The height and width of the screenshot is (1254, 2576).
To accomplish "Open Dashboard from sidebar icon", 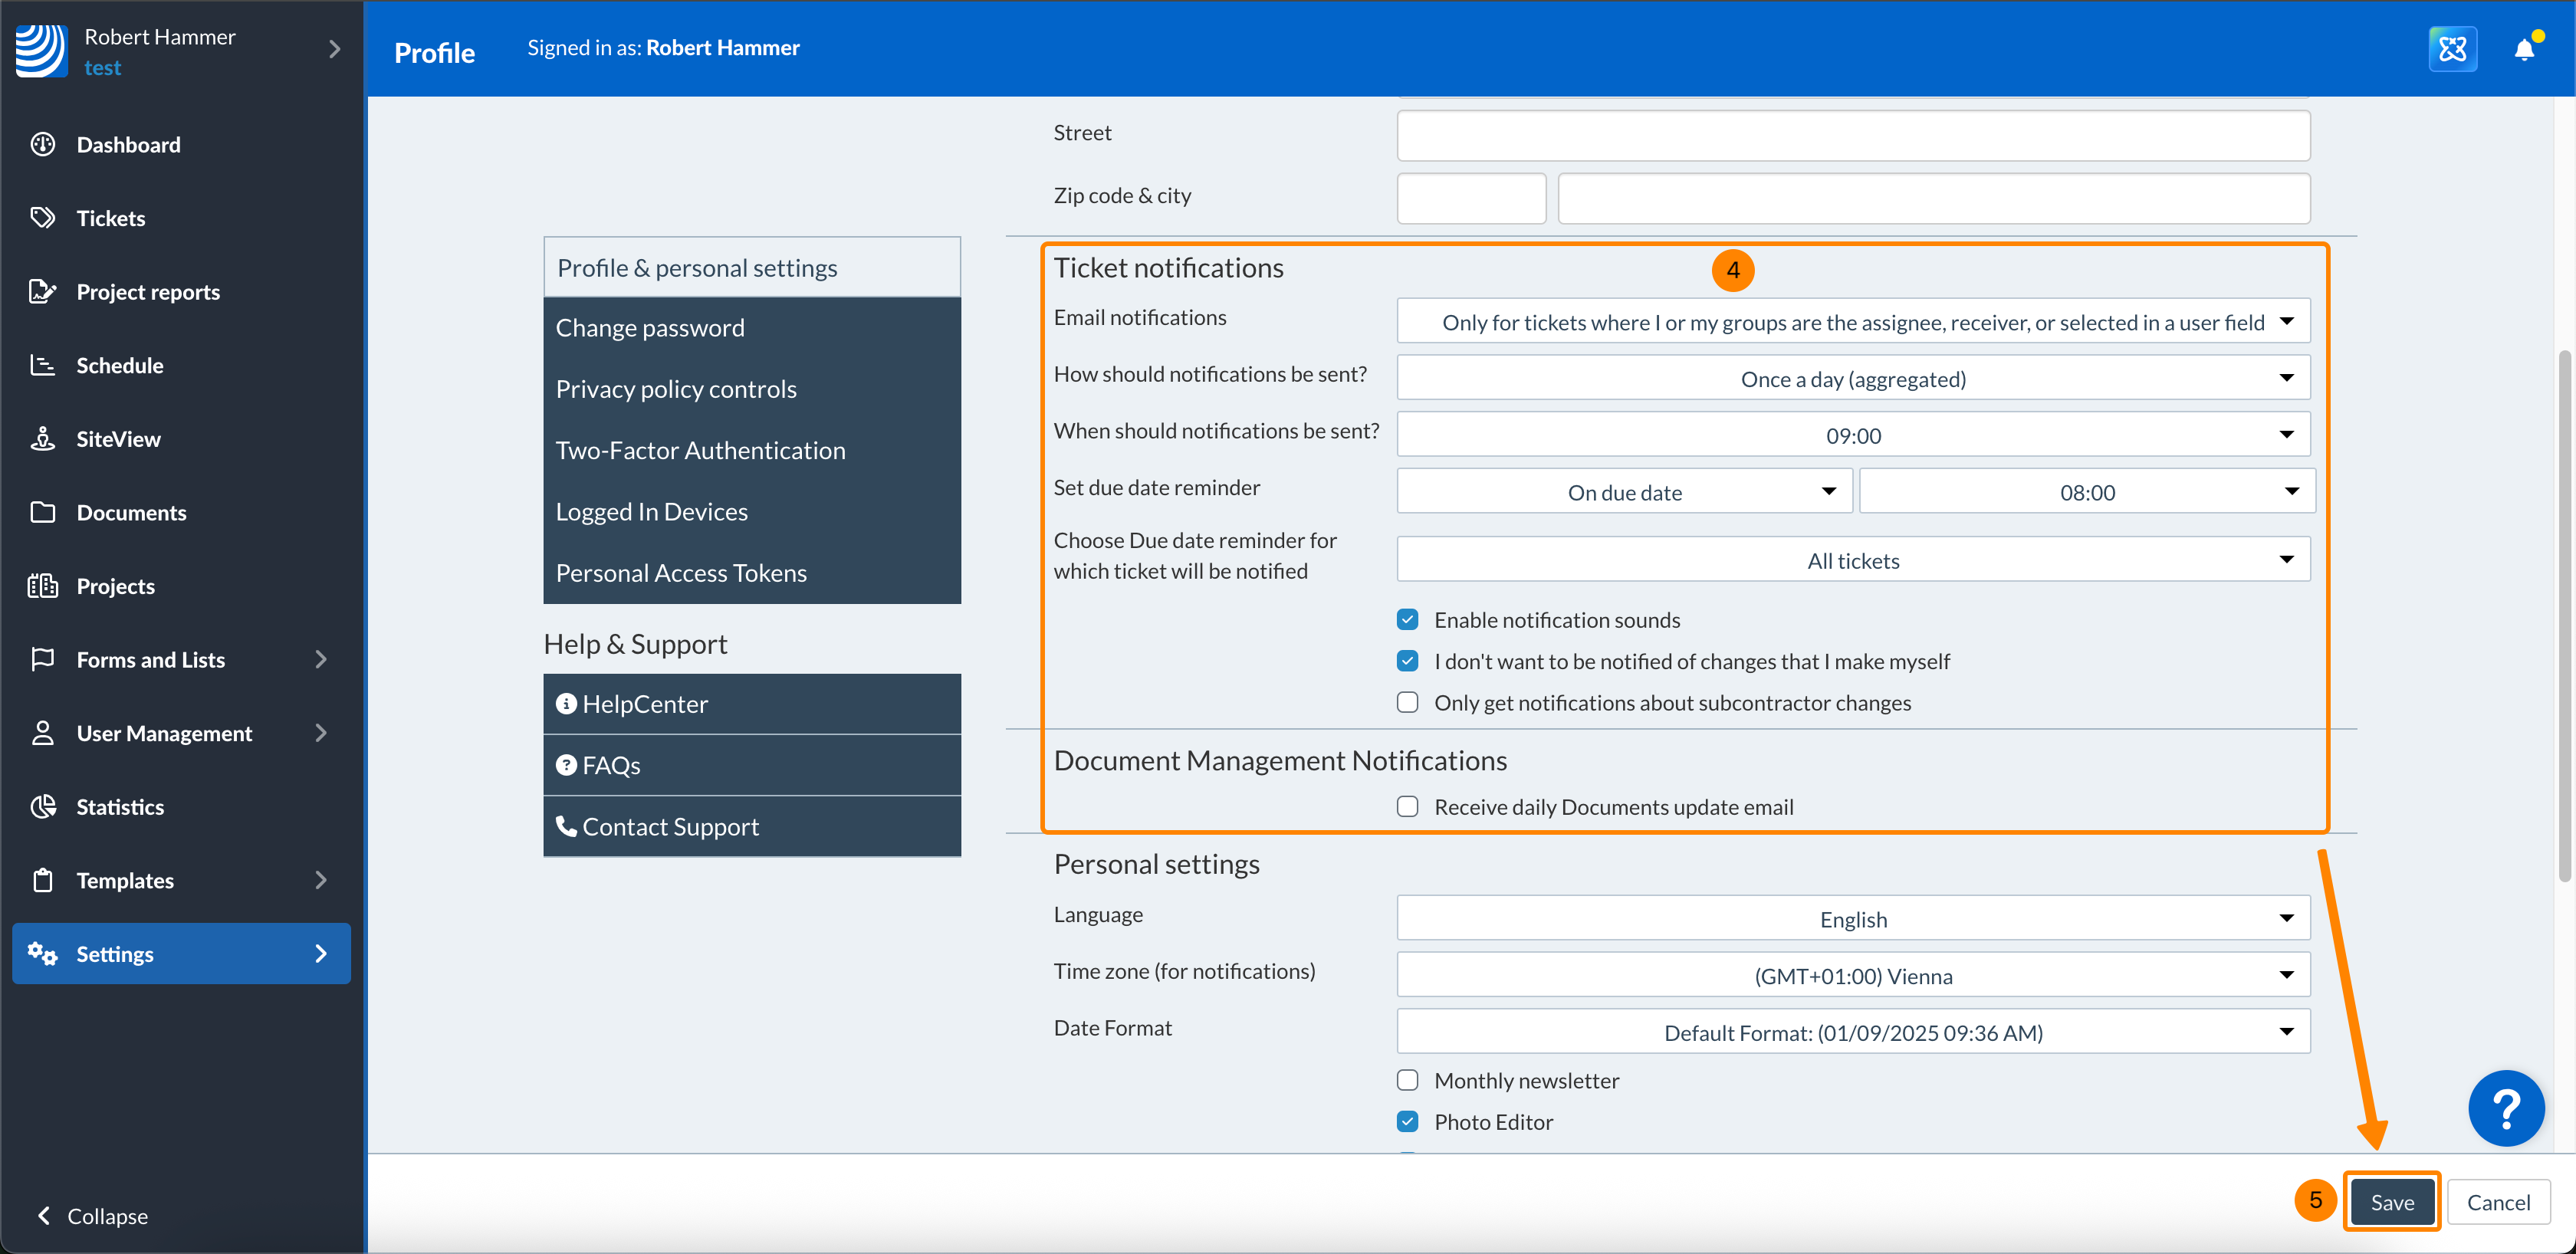I will [x=42, y=144].
